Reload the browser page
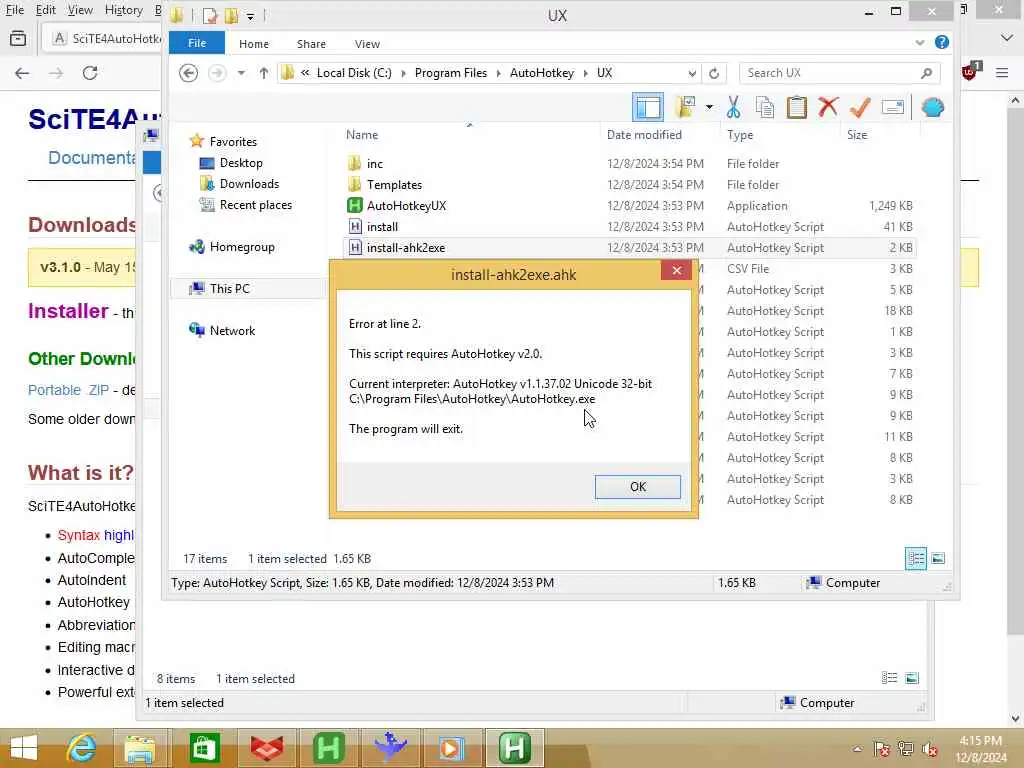Viewport: 1024px width, 768px height. (x=90, y=73)
